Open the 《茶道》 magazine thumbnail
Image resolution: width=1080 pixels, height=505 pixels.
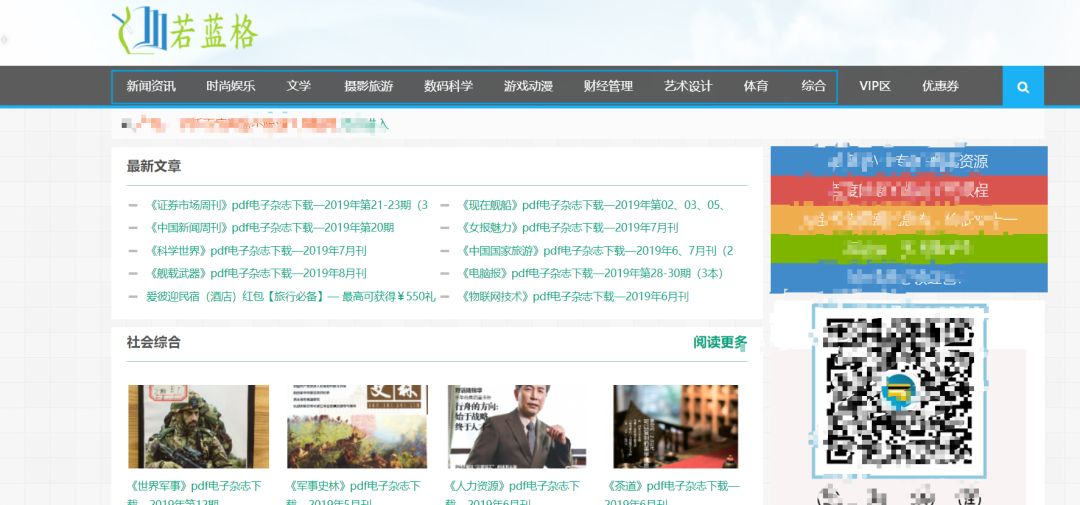pyautogui.click(x=676, y=426)
